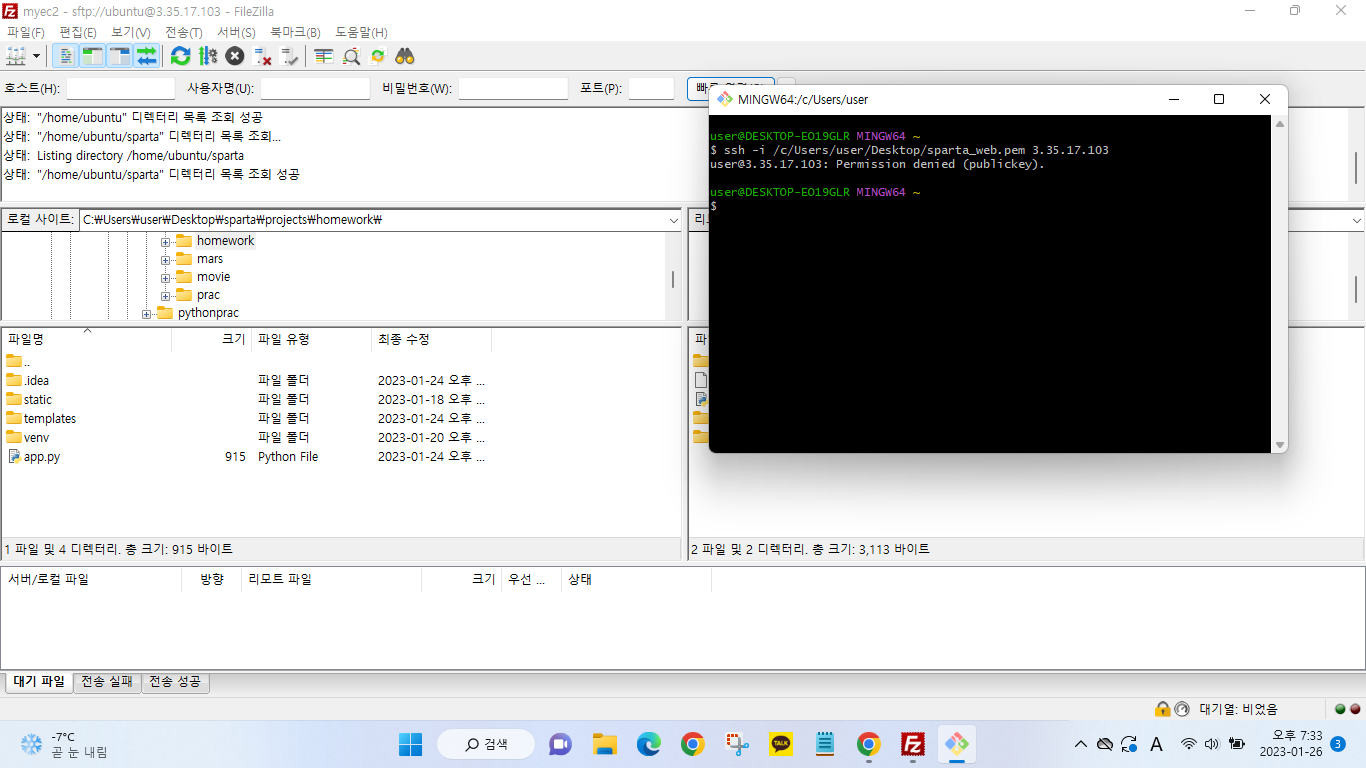This screenshot has width=1366, height=768.
Task: Open the Site Manager icon in toolbar
Action: [x=17, y=56]
